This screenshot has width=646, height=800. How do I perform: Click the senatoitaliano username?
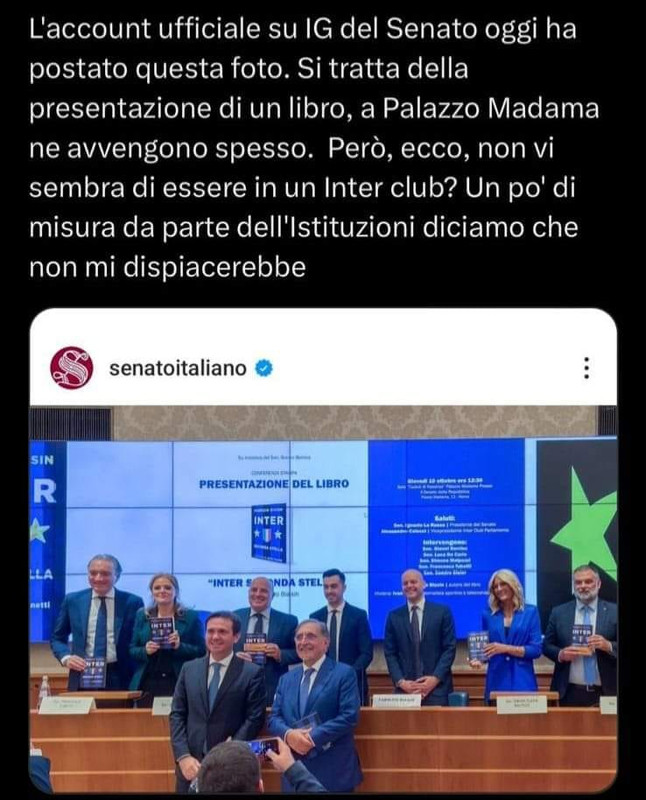(x=178, y=368)
